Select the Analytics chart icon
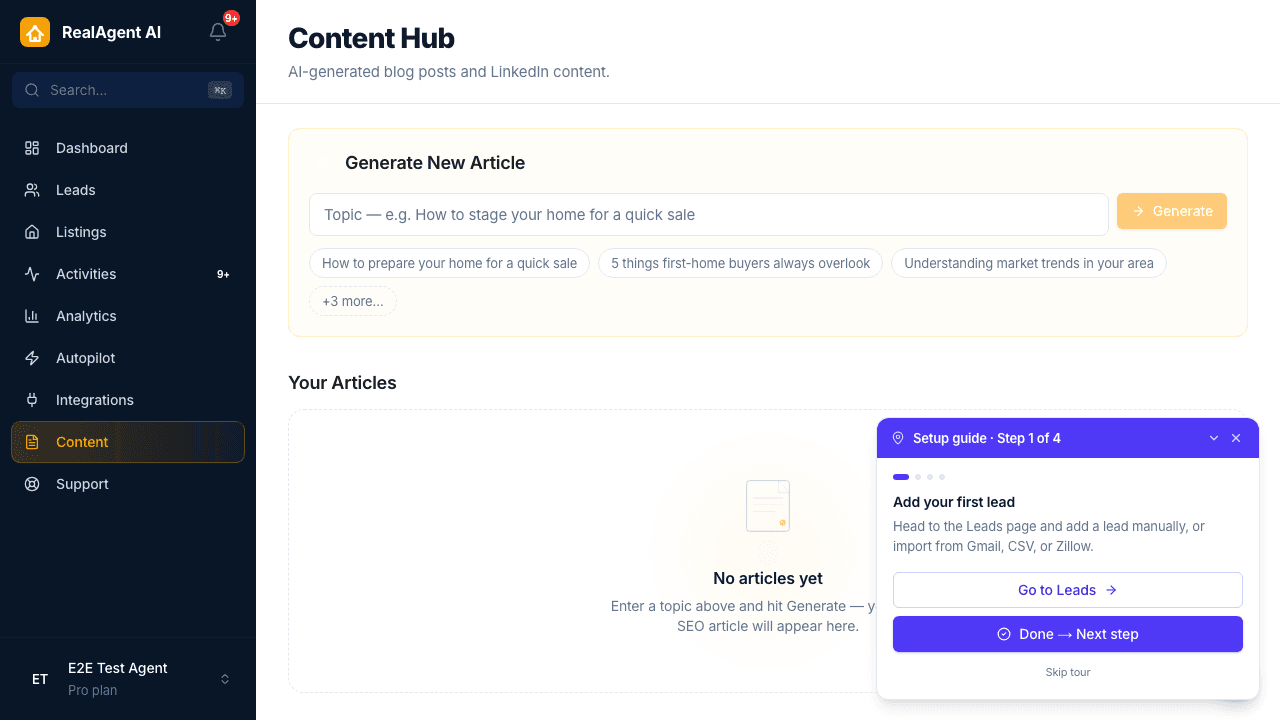 coord(31,316)
